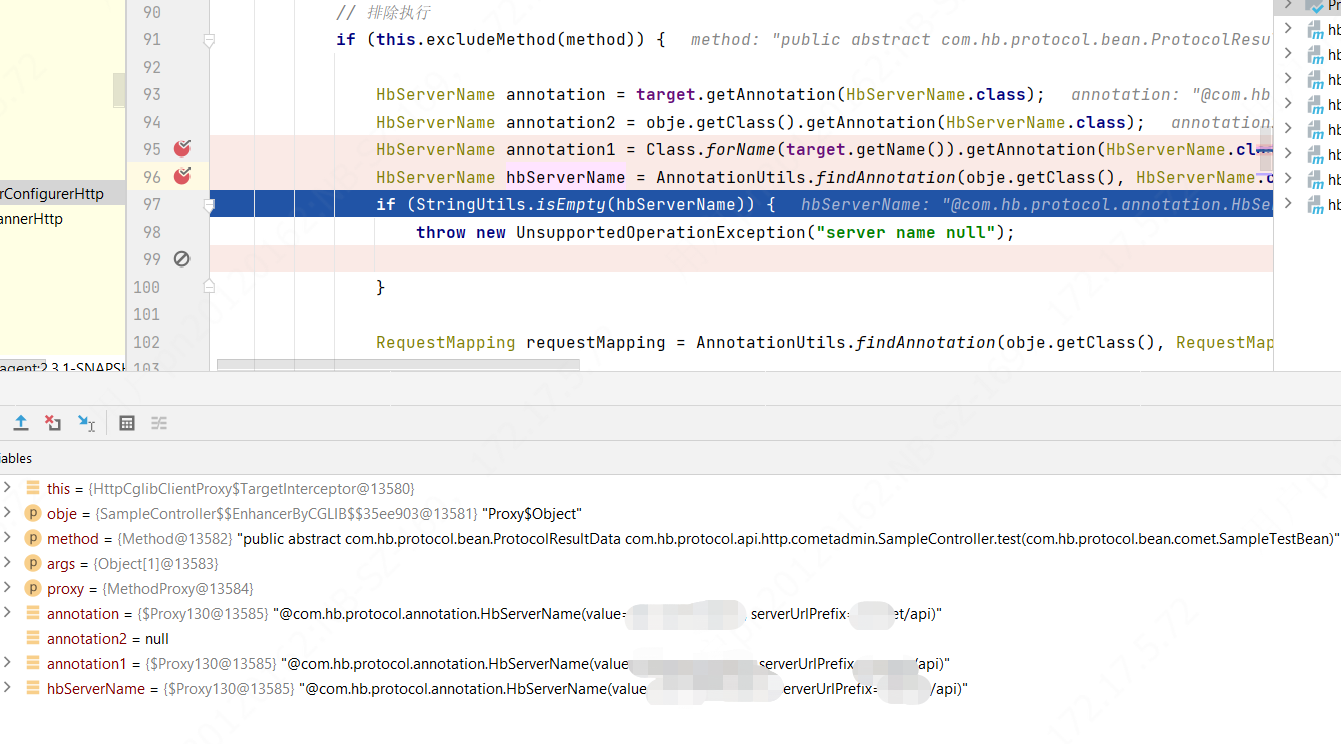This screenshot has width=1341, height=744.
Task: Expand the 'method' variable node
Action: point(8,538)
